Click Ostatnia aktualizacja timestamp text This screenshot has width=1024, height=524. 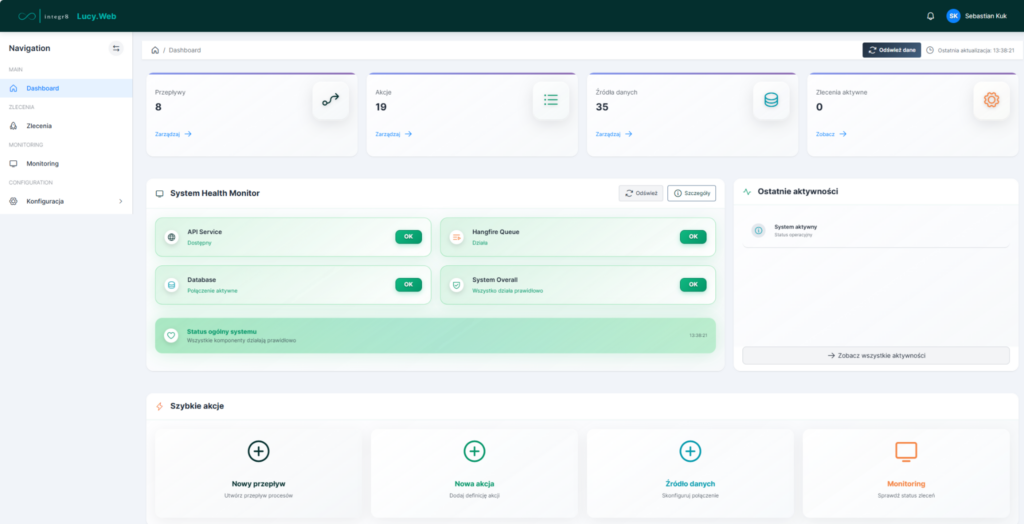coord(976,50)
